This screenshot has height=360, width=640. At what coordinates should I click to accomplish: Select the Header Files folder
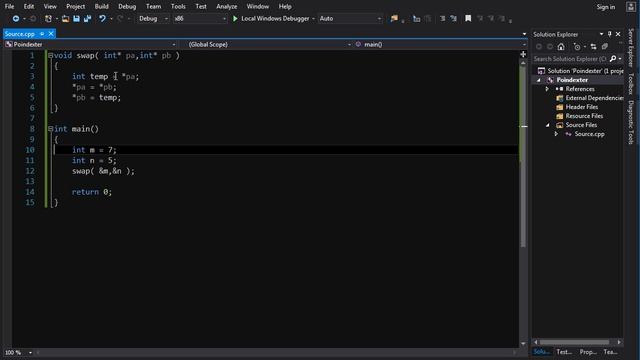(x=577, y=107)
